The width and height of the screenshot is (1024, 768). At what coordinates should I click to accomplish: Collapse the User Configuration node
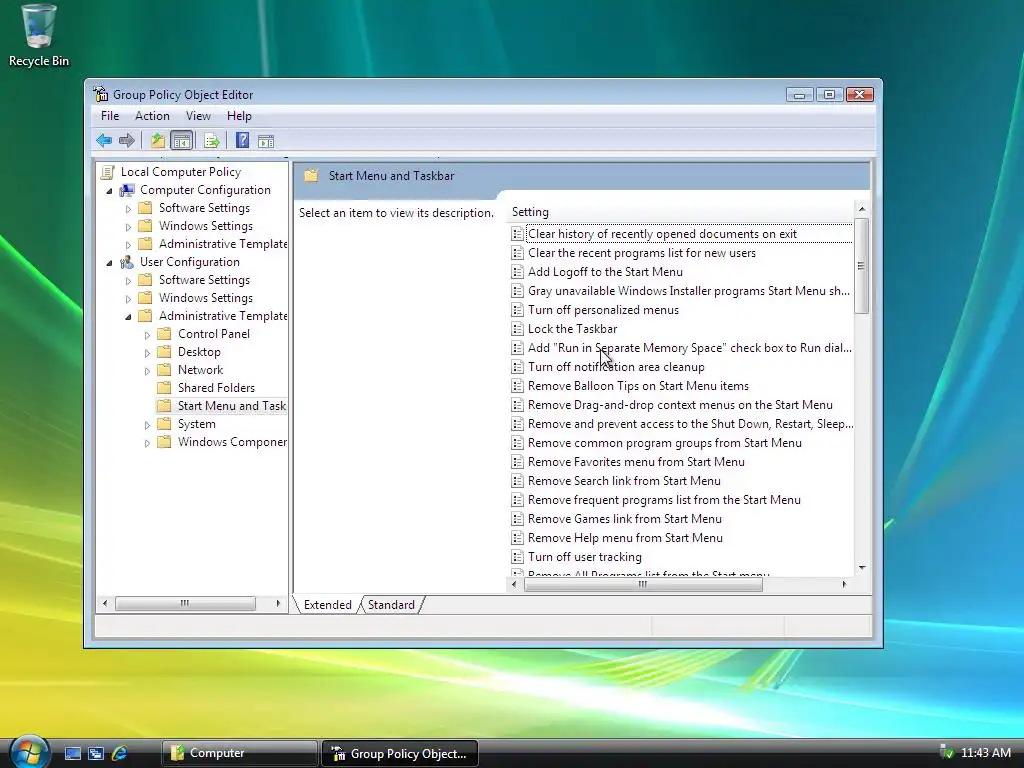(110, 263)
